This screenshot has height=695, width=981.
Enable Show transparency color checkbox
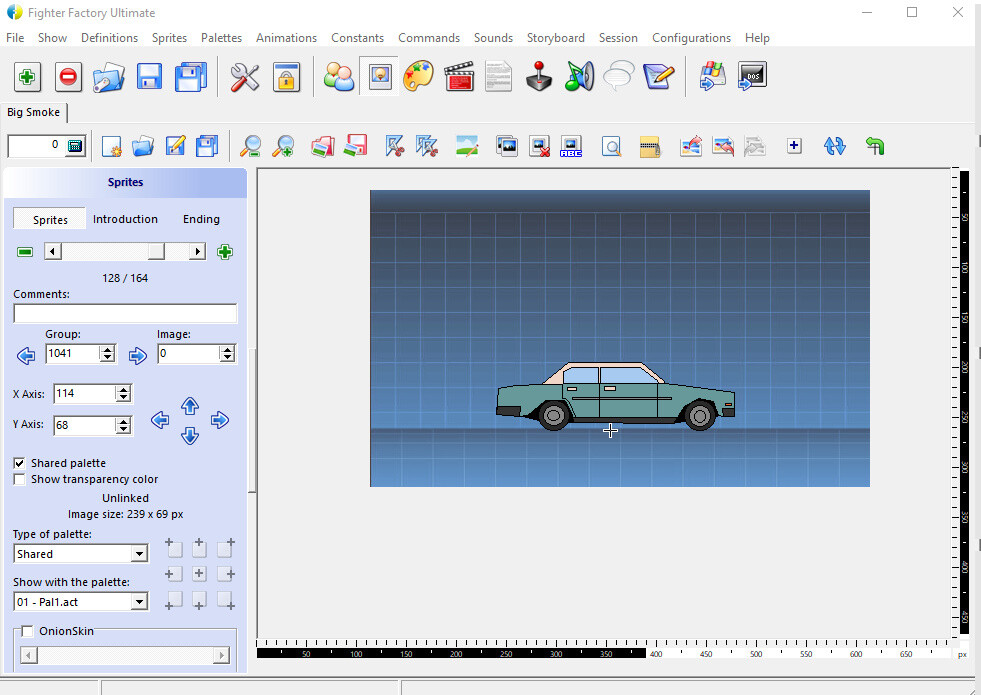point(20,479)
